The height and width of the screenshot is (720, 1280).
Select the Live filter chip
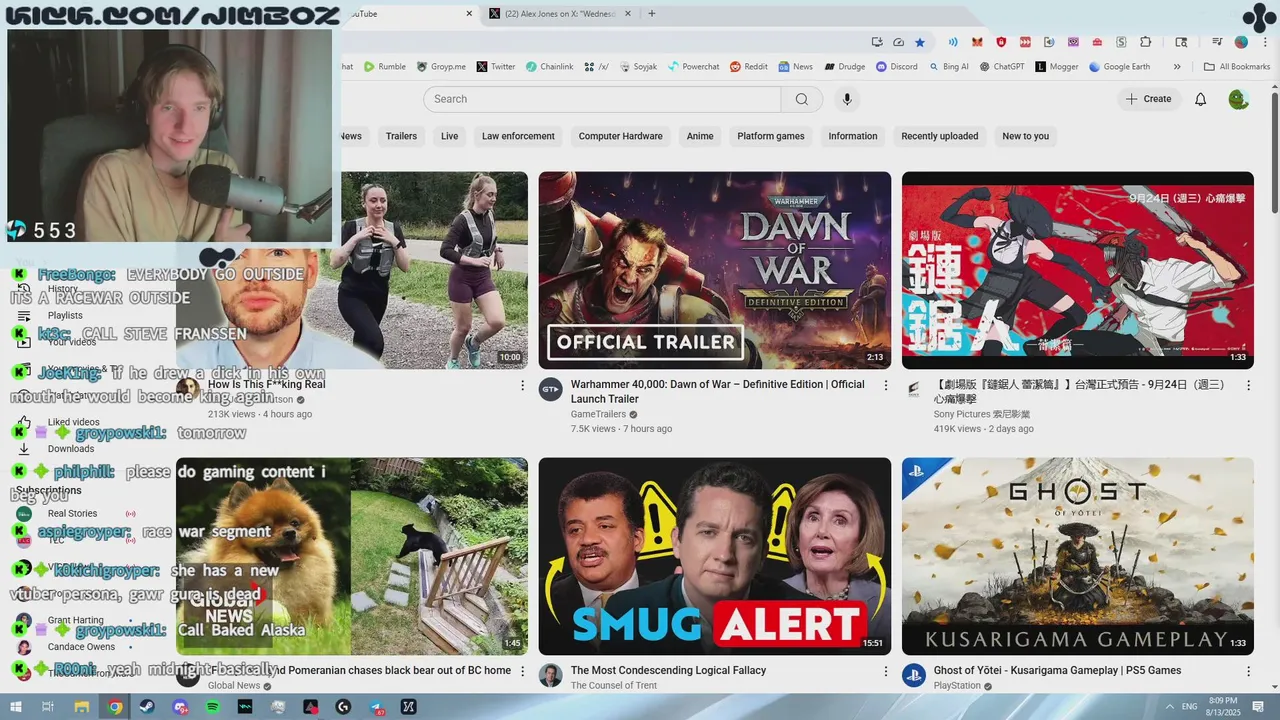pyautogui.click(x=450, y=136)
